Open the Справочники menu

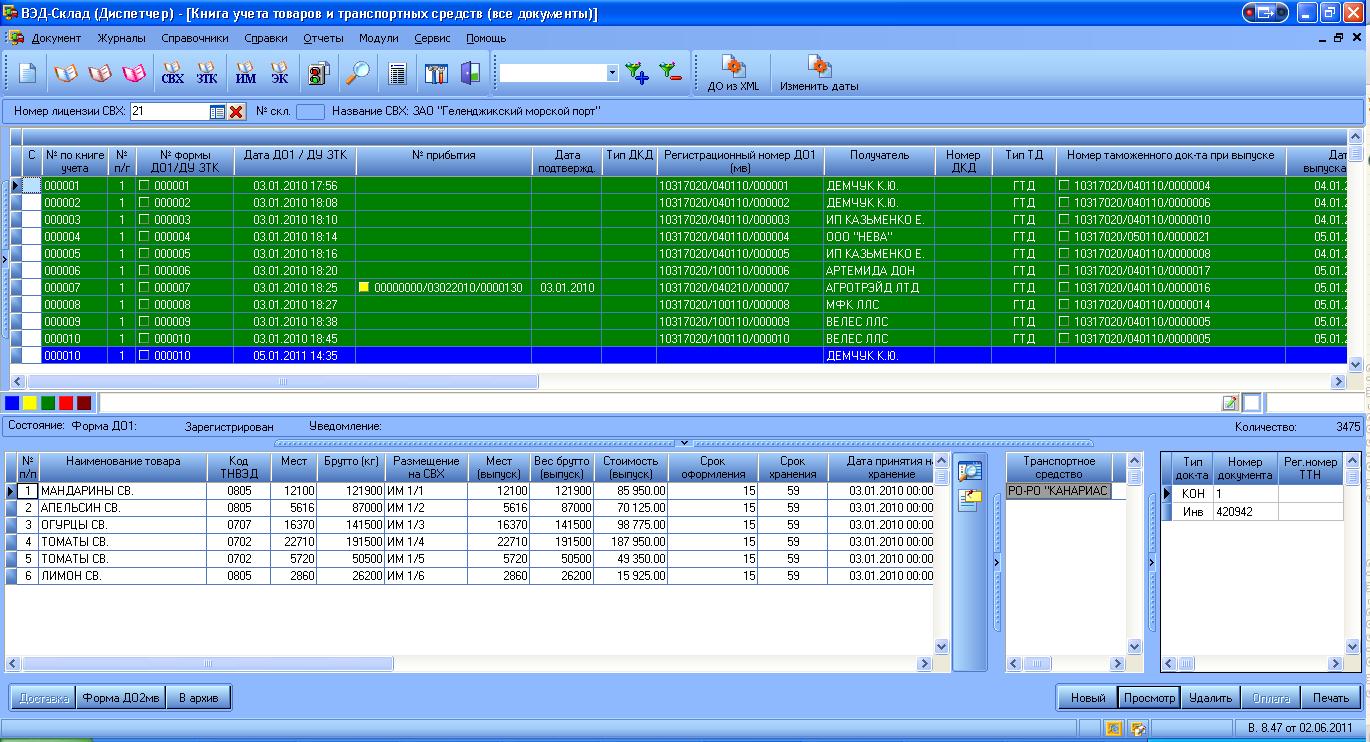pyautogui.click(x=195, y=38)
